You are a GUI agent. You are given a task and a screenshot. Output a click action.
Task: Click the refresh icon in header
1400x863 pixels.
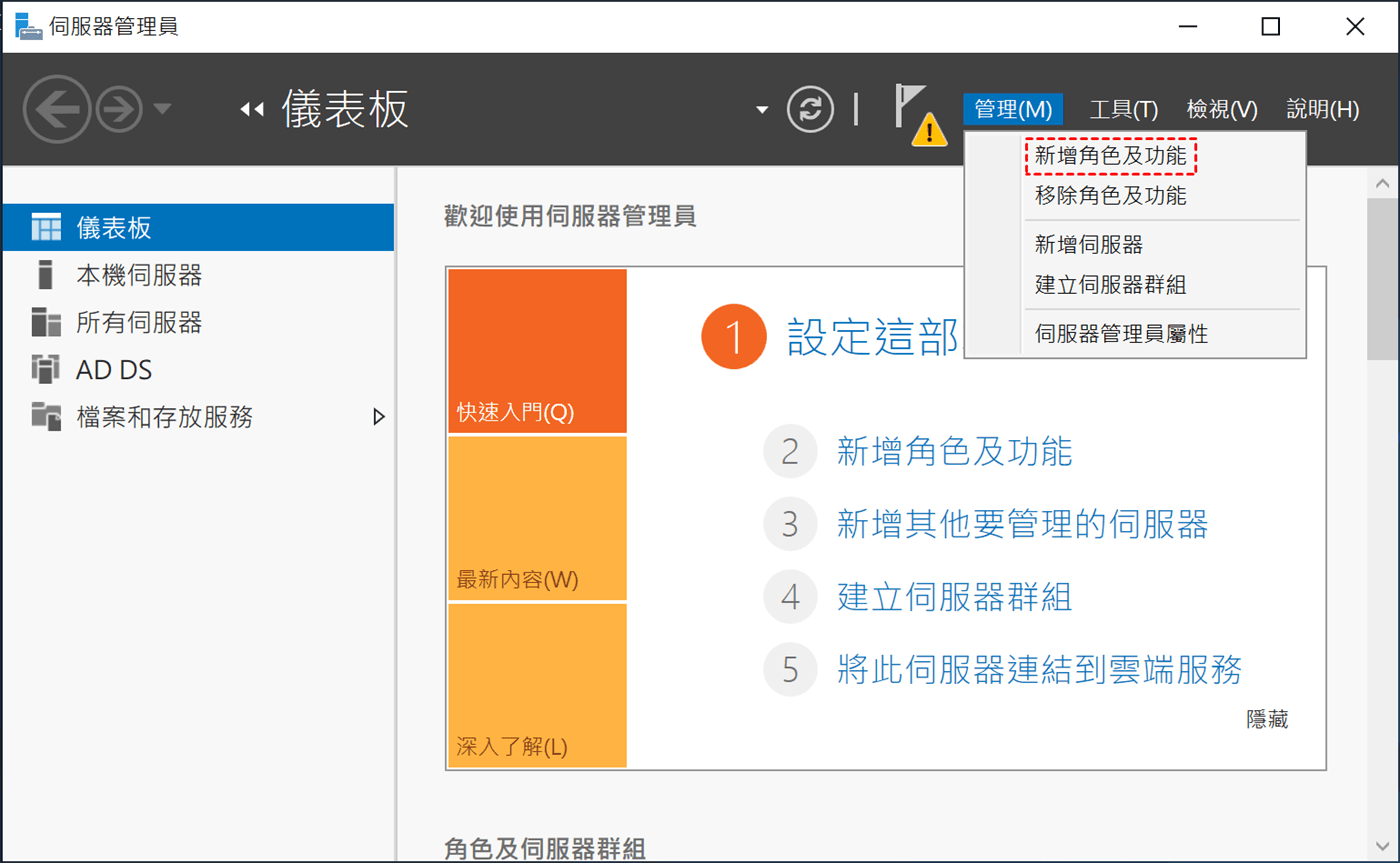(x=810, y=109)
